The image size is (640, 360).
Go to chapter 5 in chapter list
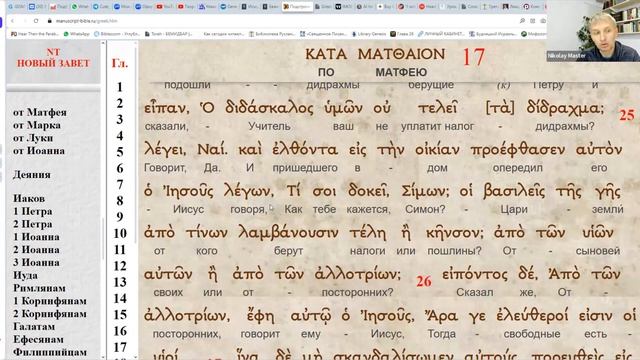[x=120, y=152]
